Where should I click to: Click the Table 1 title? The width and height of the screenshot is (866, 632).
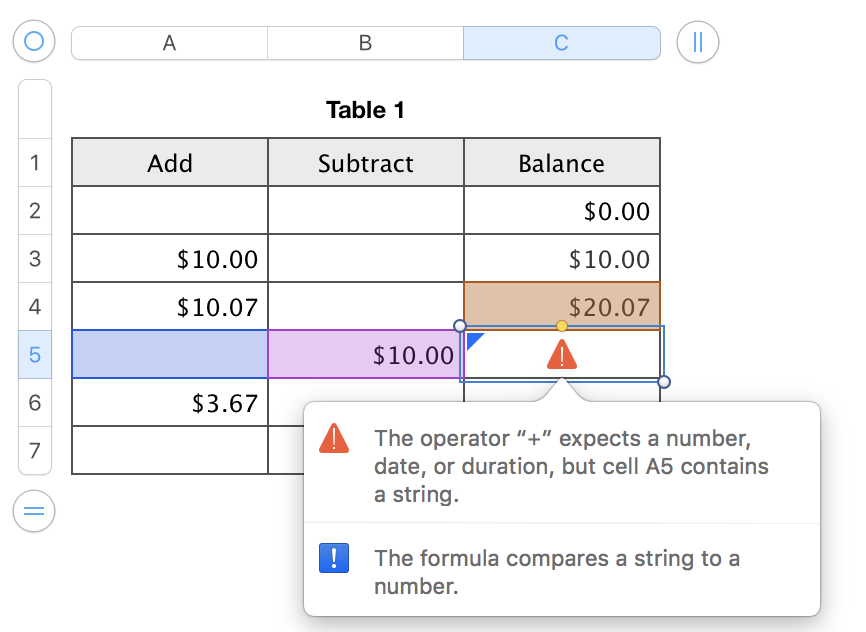click(x=365, y=110)
